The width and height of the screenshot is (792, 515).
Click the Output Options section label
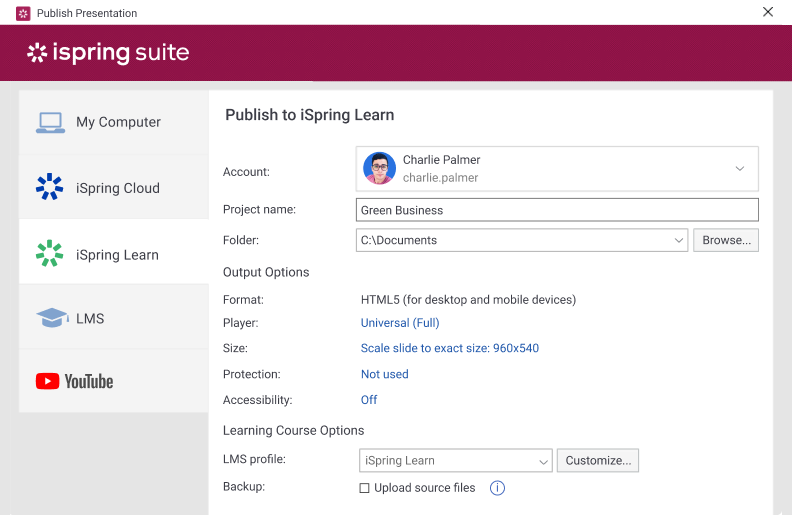(x=266, y=272)
